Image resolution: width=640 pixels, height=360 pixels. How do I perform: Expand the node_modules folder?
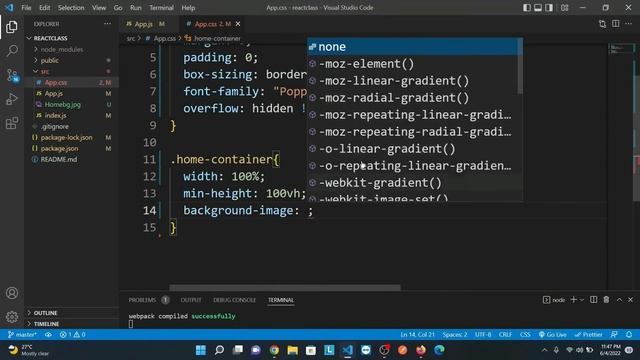click(x=71, y=49)
